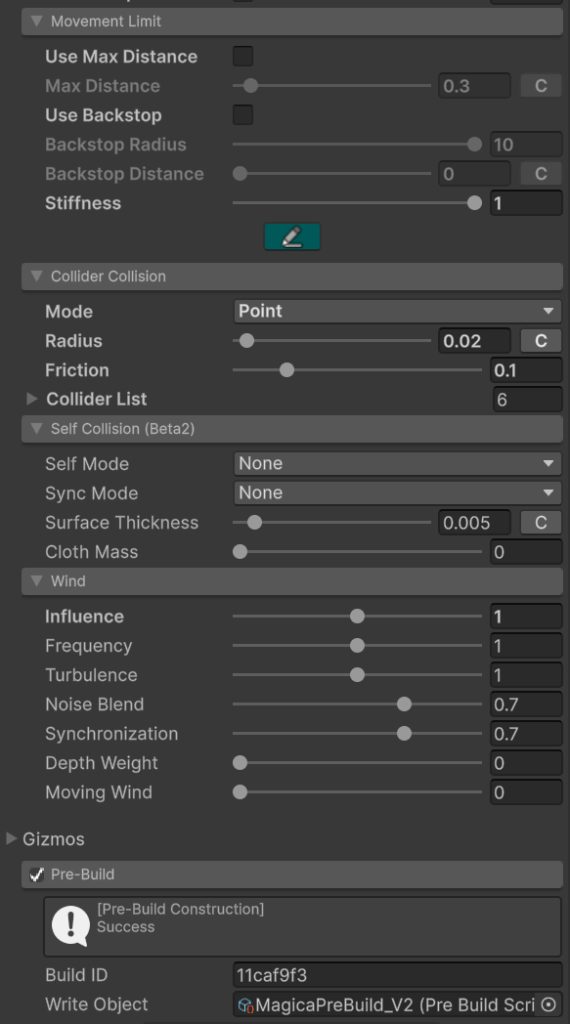Click the Surface Thickness curve C button
This screenshot has width=570, height=1024.
pyautogui.click(x=541, y=522)
